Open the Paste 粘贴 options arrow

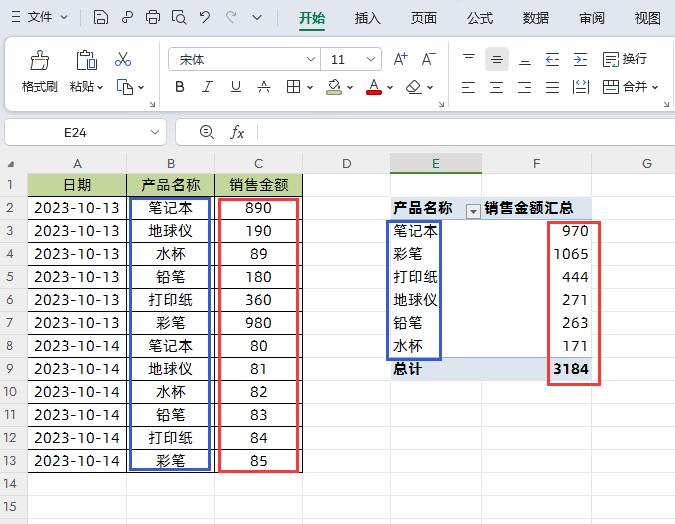tap(100, 87)
